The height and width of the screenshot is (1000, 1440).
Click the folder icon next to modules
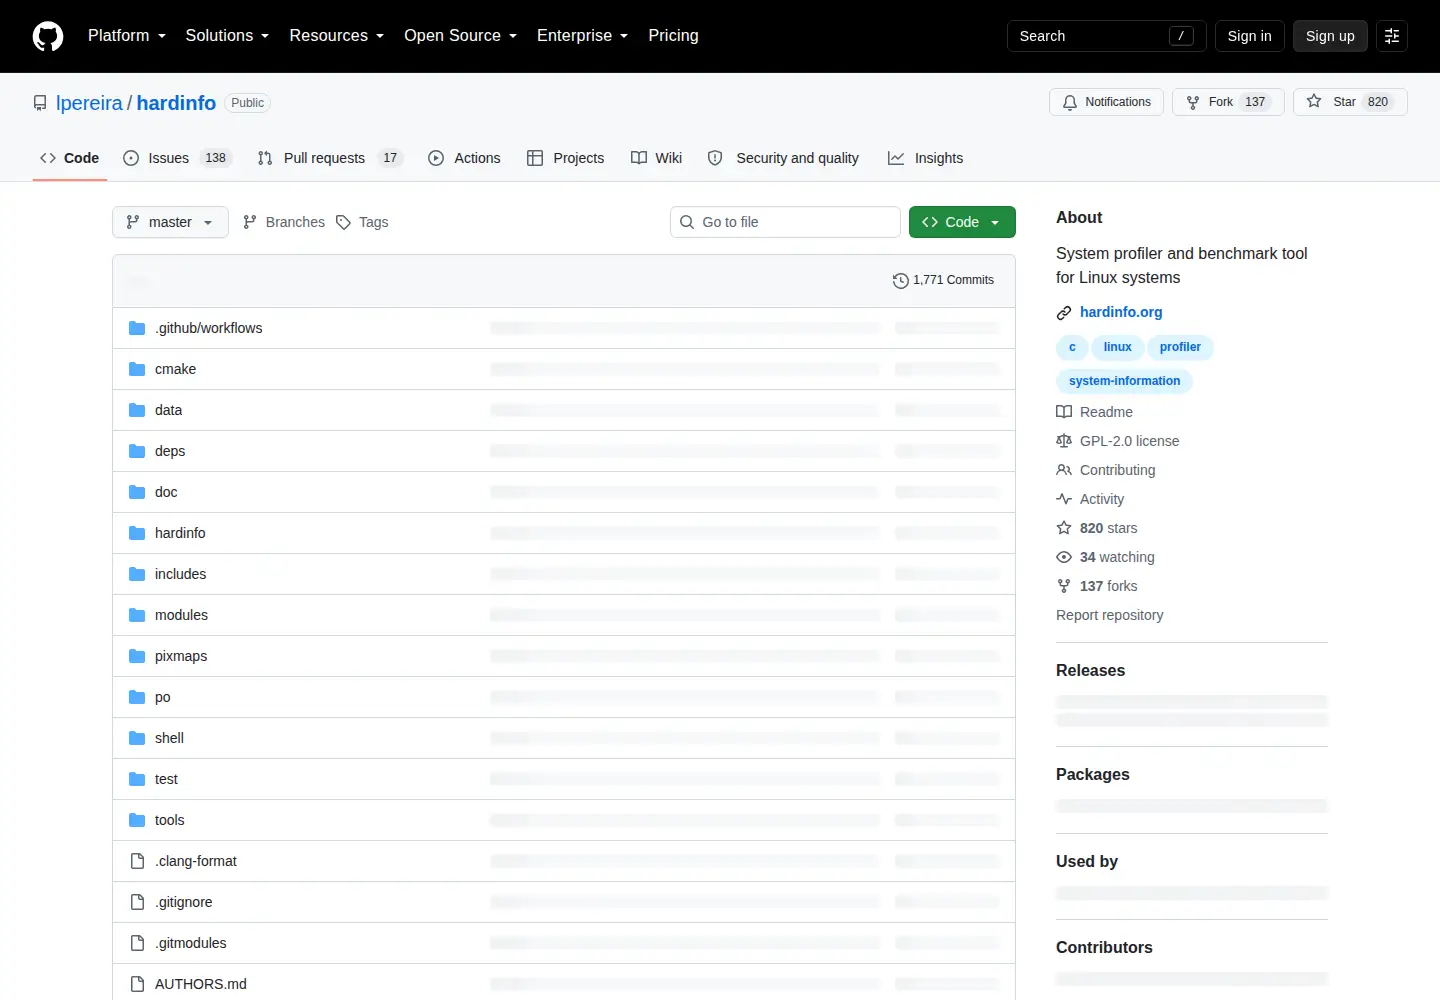(x=137, y=615)
